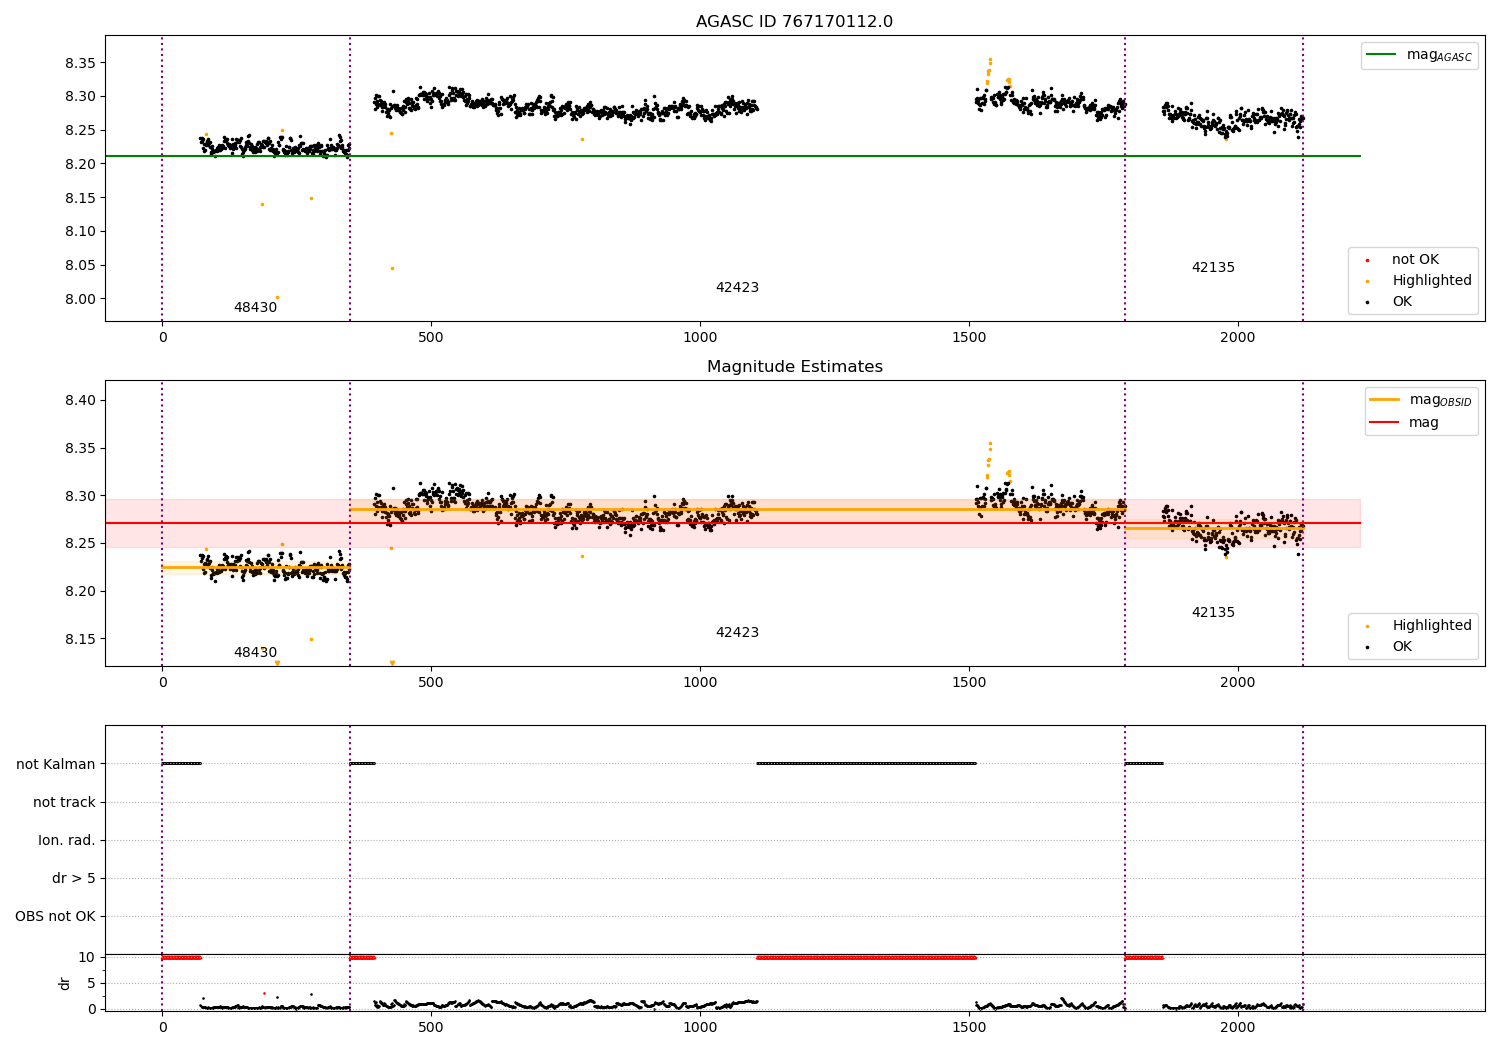This screenshot has width=1500, height=1050.
Task: Click the y-tick '10' in the dr panel
Action: 87,957
